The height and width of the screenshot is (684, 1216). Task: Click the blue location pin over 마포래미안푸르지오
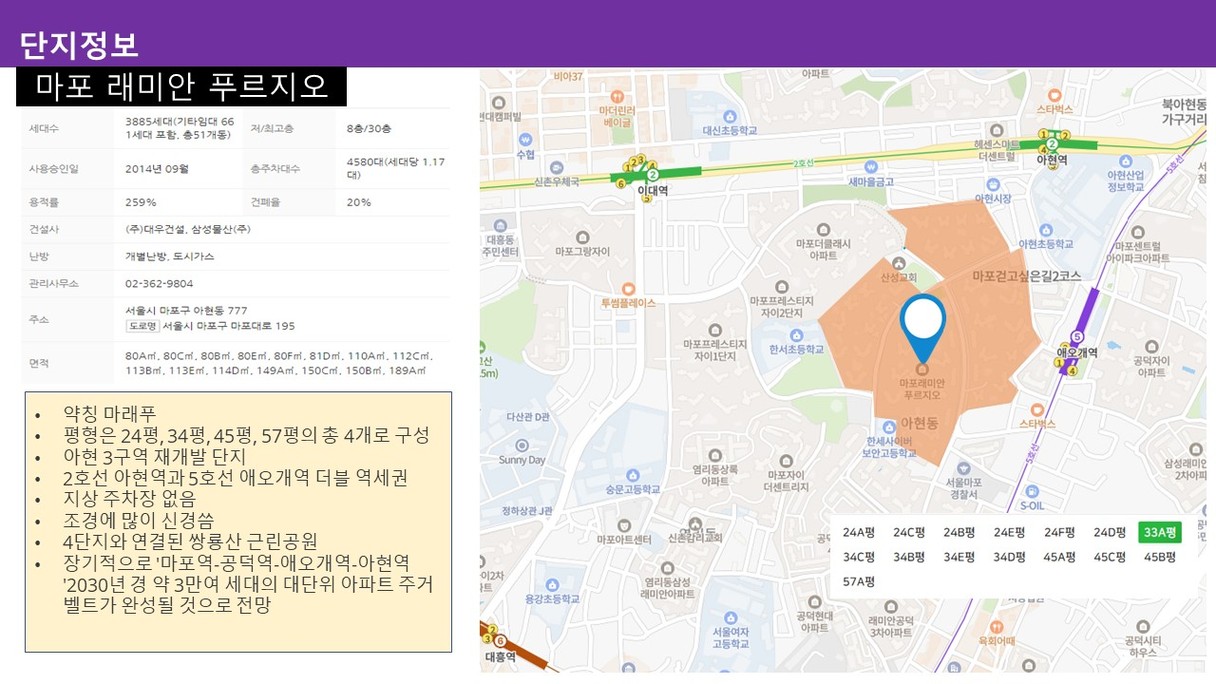922,328
